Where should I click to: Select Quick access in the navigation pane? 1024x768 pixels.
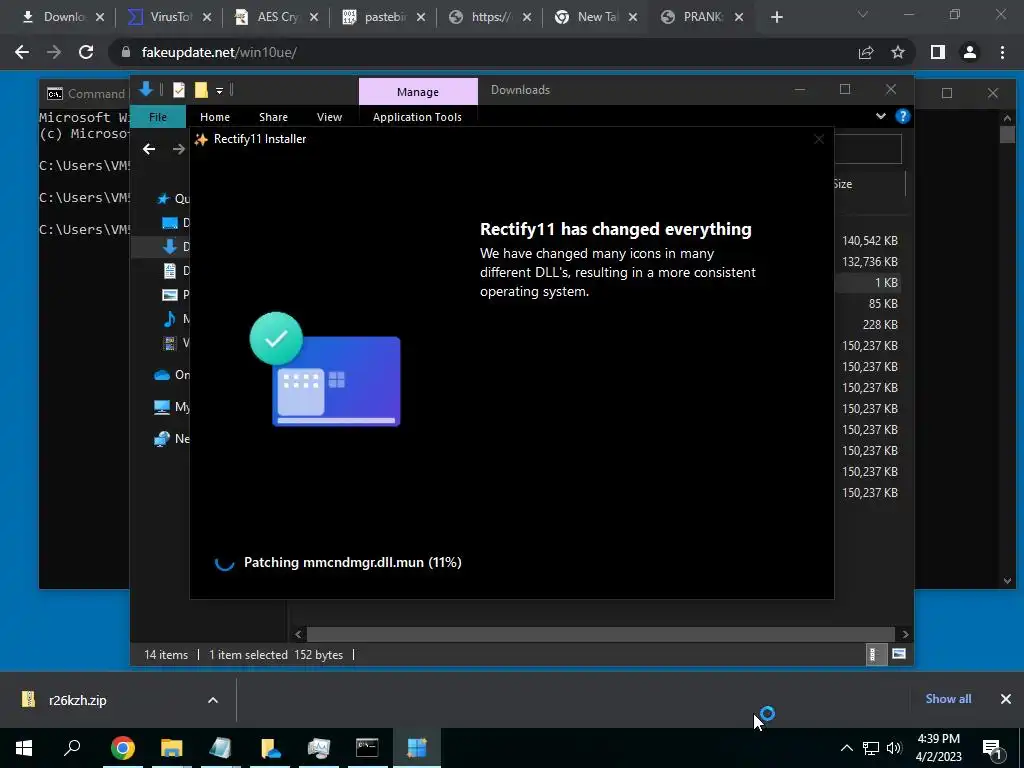click(x=173, y=199)
